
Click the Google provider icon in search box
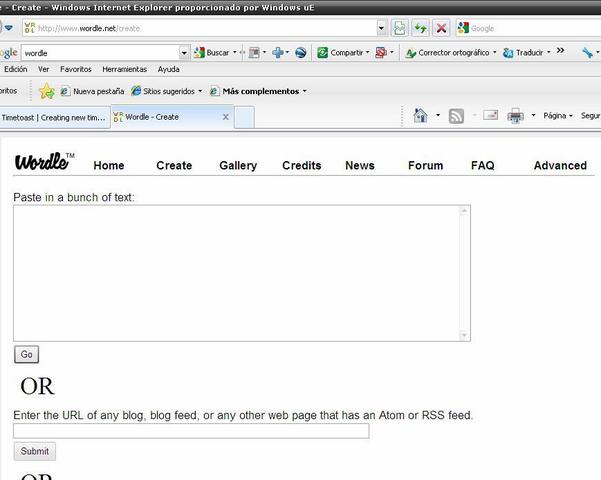pos(463,28)
